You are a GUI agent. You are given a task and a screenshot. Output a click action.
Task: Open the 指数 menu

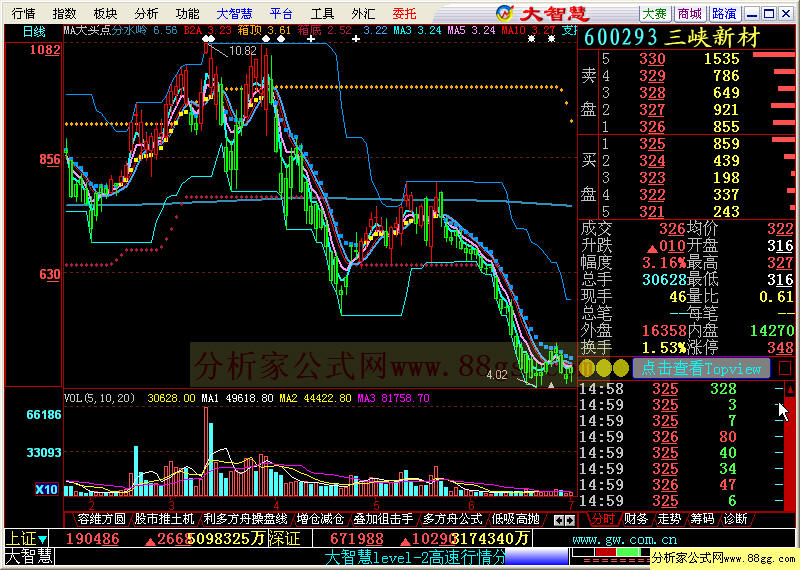pos(64,13)
